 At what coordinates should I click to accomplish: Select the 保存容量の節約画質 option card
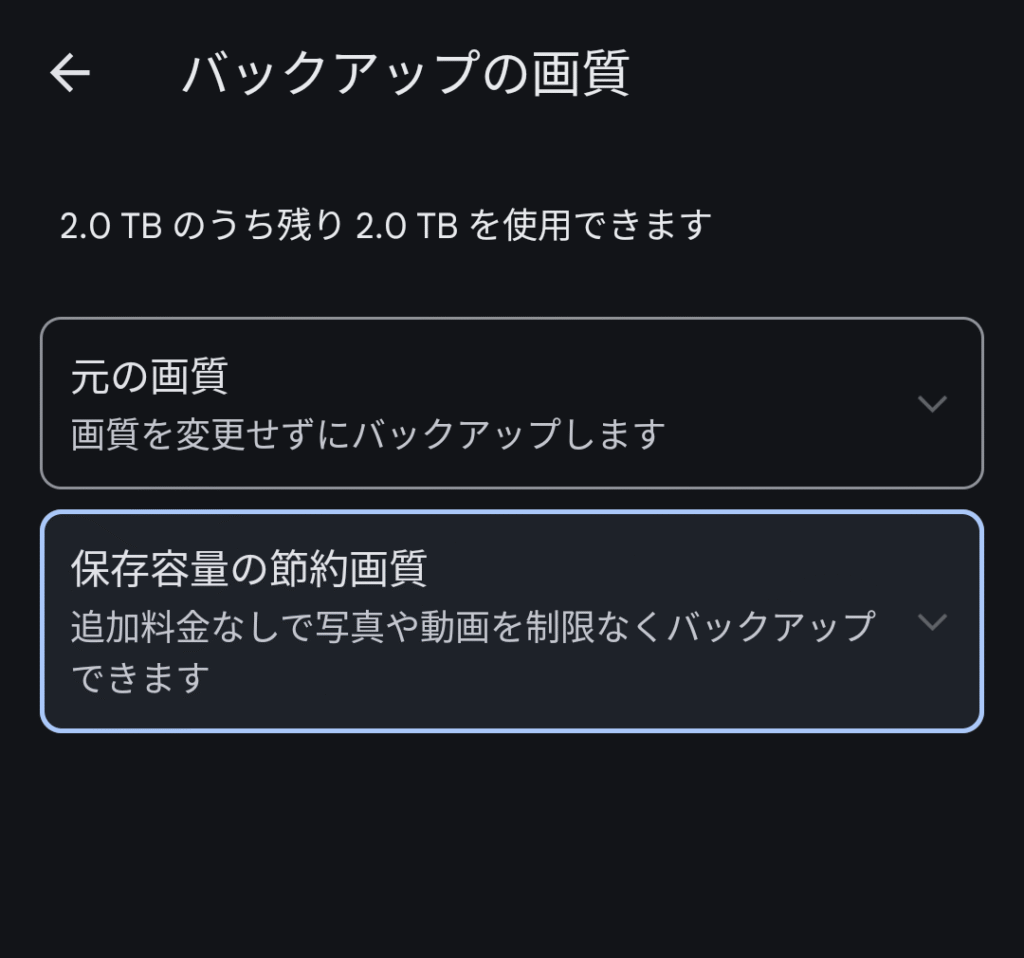coord(512,621)
